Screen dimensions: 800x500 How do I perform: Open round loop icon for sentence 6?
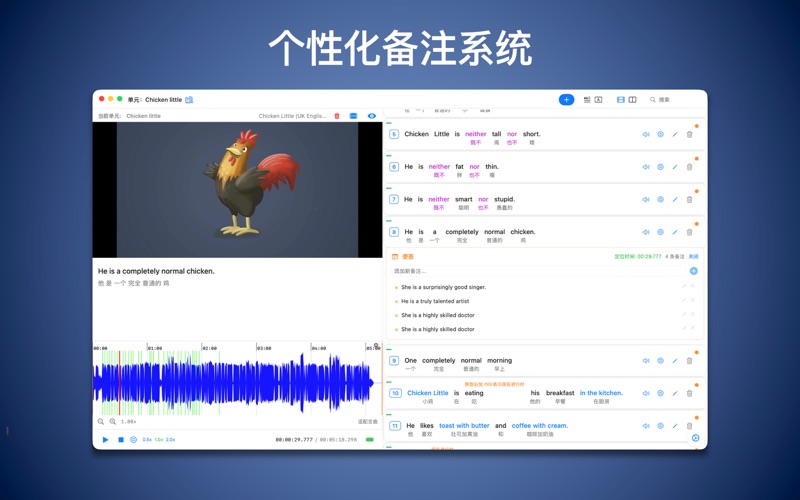point(660,167)
